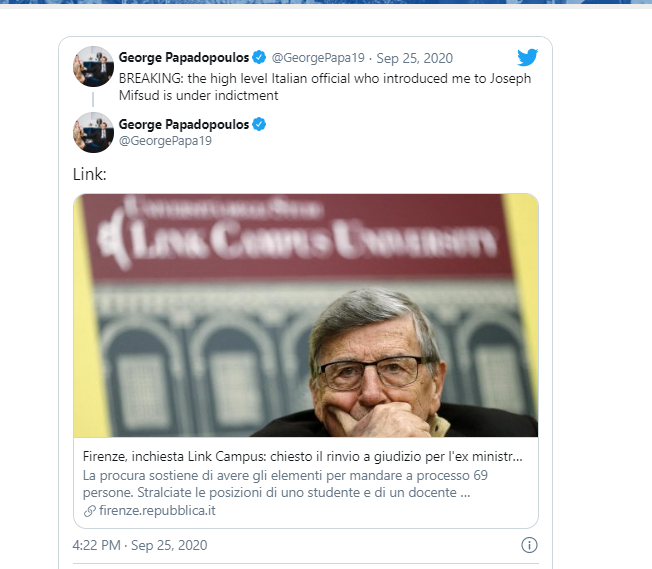Open George Papadopoulos name in second tweet
Image resolution: width=652 pixels, height=569 pixels.
pos(183,124)
